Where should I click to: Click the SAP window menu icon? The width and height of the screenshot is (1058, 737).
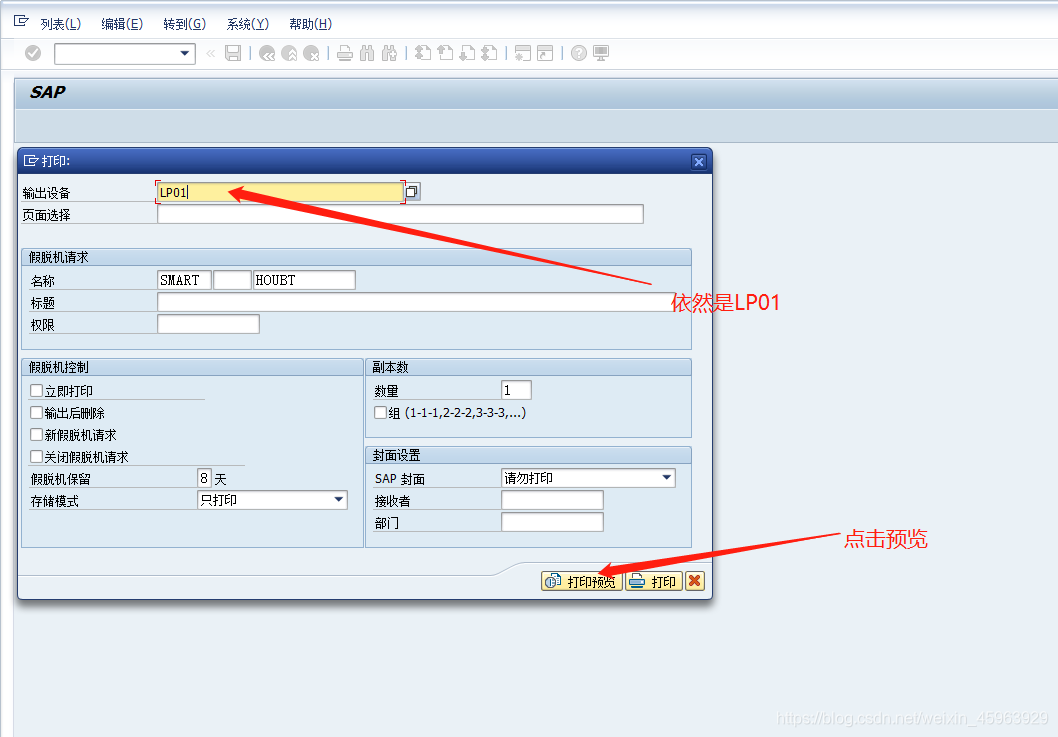coord(21,21)
